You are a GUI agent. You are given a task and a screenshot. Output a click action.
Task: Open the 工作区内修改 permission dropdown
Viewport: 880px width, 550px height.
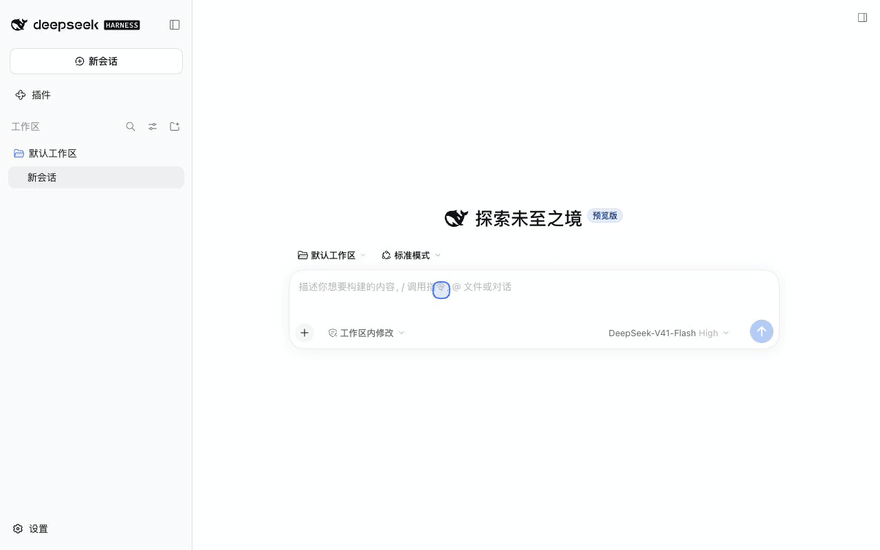tap(366, 333)
